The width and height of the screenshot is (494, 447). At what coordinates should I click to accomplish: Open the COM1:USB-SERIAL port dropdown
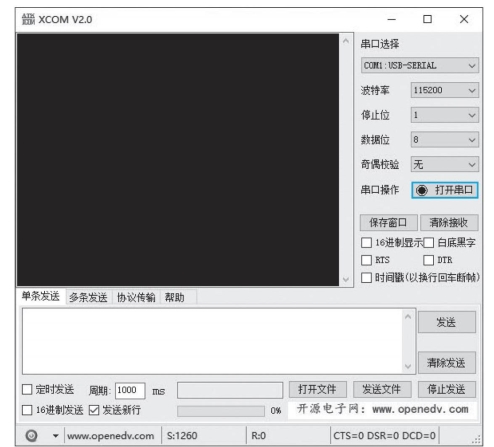420,66
